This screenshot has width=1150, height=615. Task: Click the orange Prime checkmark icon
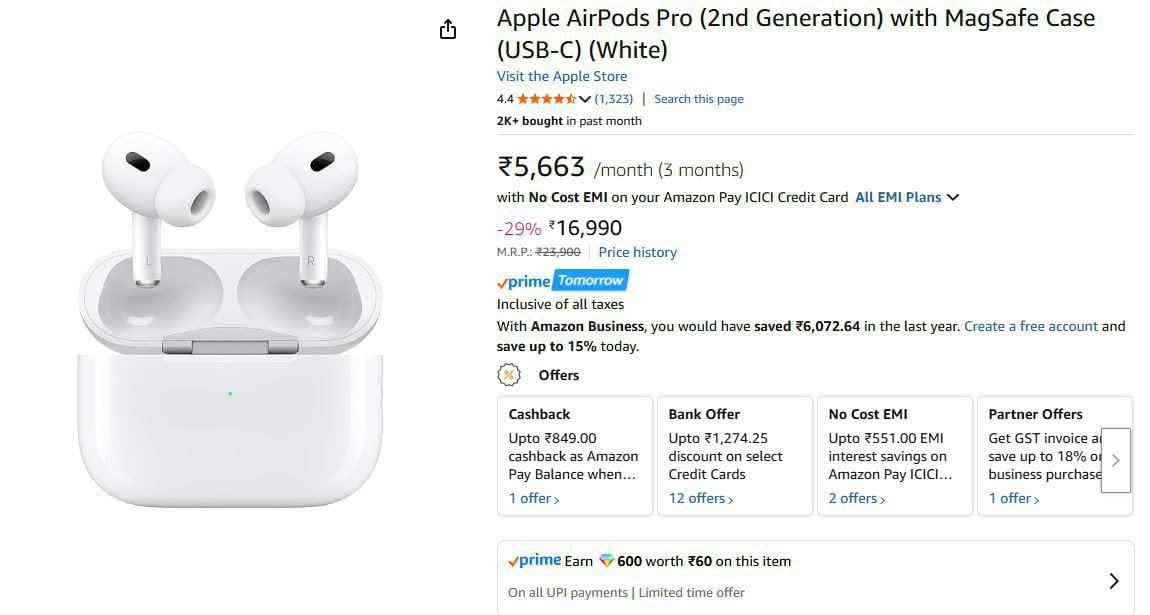pos(504,281)
